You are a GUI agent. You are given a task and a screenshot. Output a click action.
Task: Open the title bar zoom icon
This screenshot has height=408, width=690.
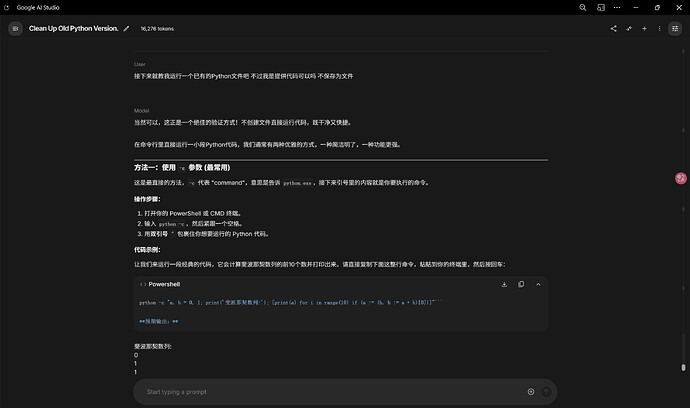[x=583, y=7]
